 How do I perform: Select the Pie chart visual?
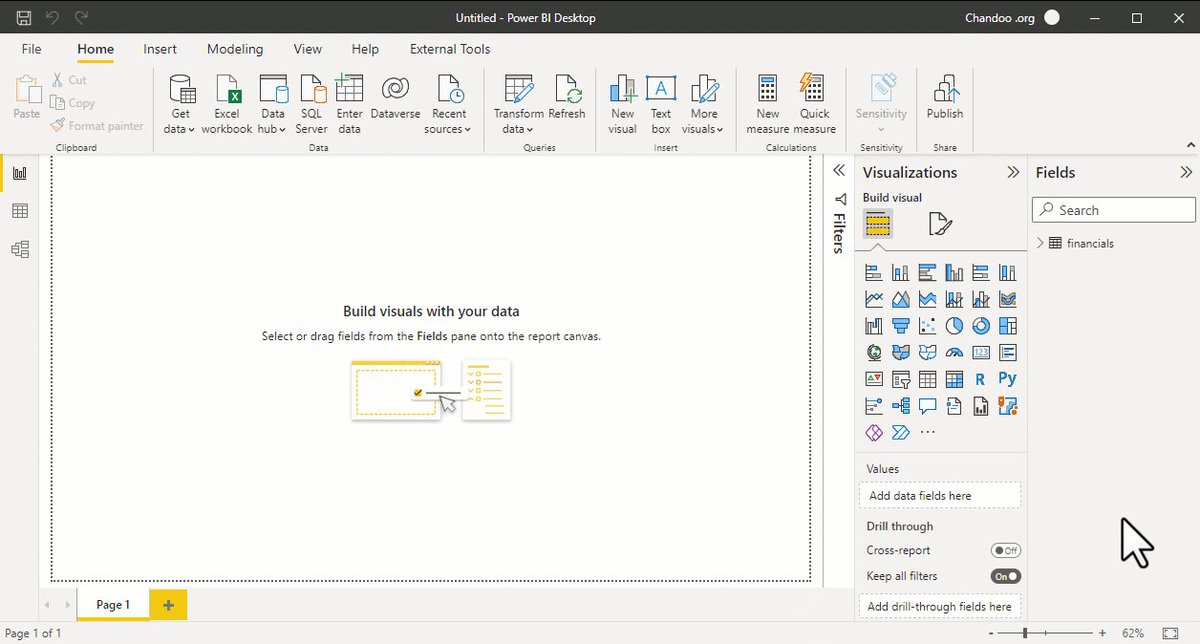click(x=954, y=326)
